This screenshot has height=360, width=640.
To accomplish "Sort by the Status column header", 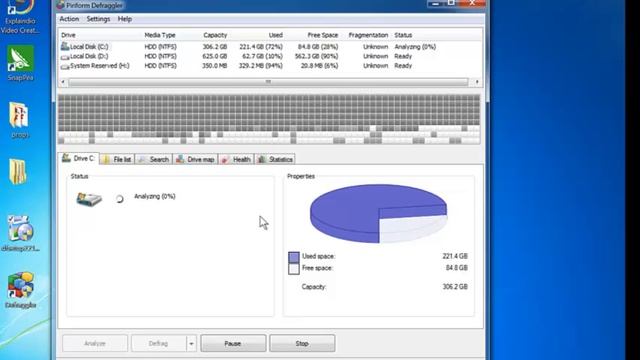I will [403, 35].
